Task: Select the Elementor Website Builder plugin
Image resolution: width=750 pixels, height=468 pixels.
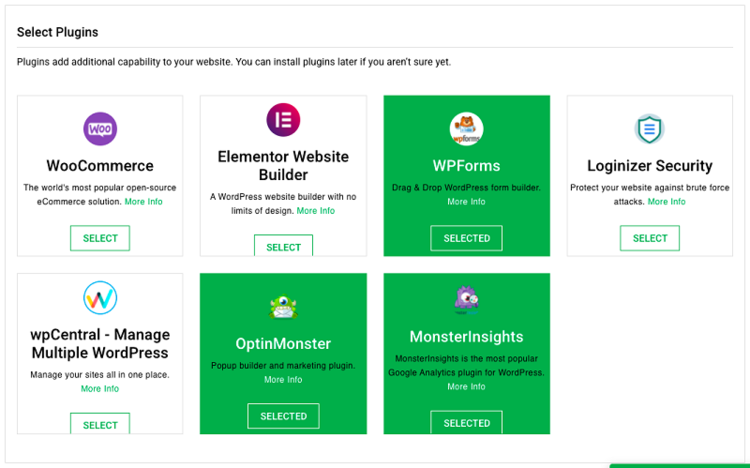Action: [x=283, y=246]
